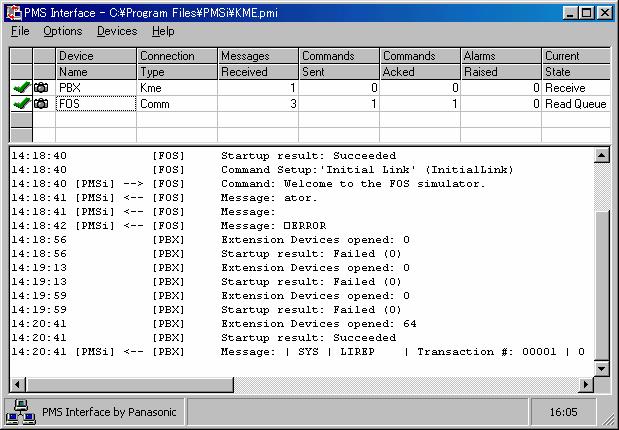Open the Devices menu

[x=117, y=31]
